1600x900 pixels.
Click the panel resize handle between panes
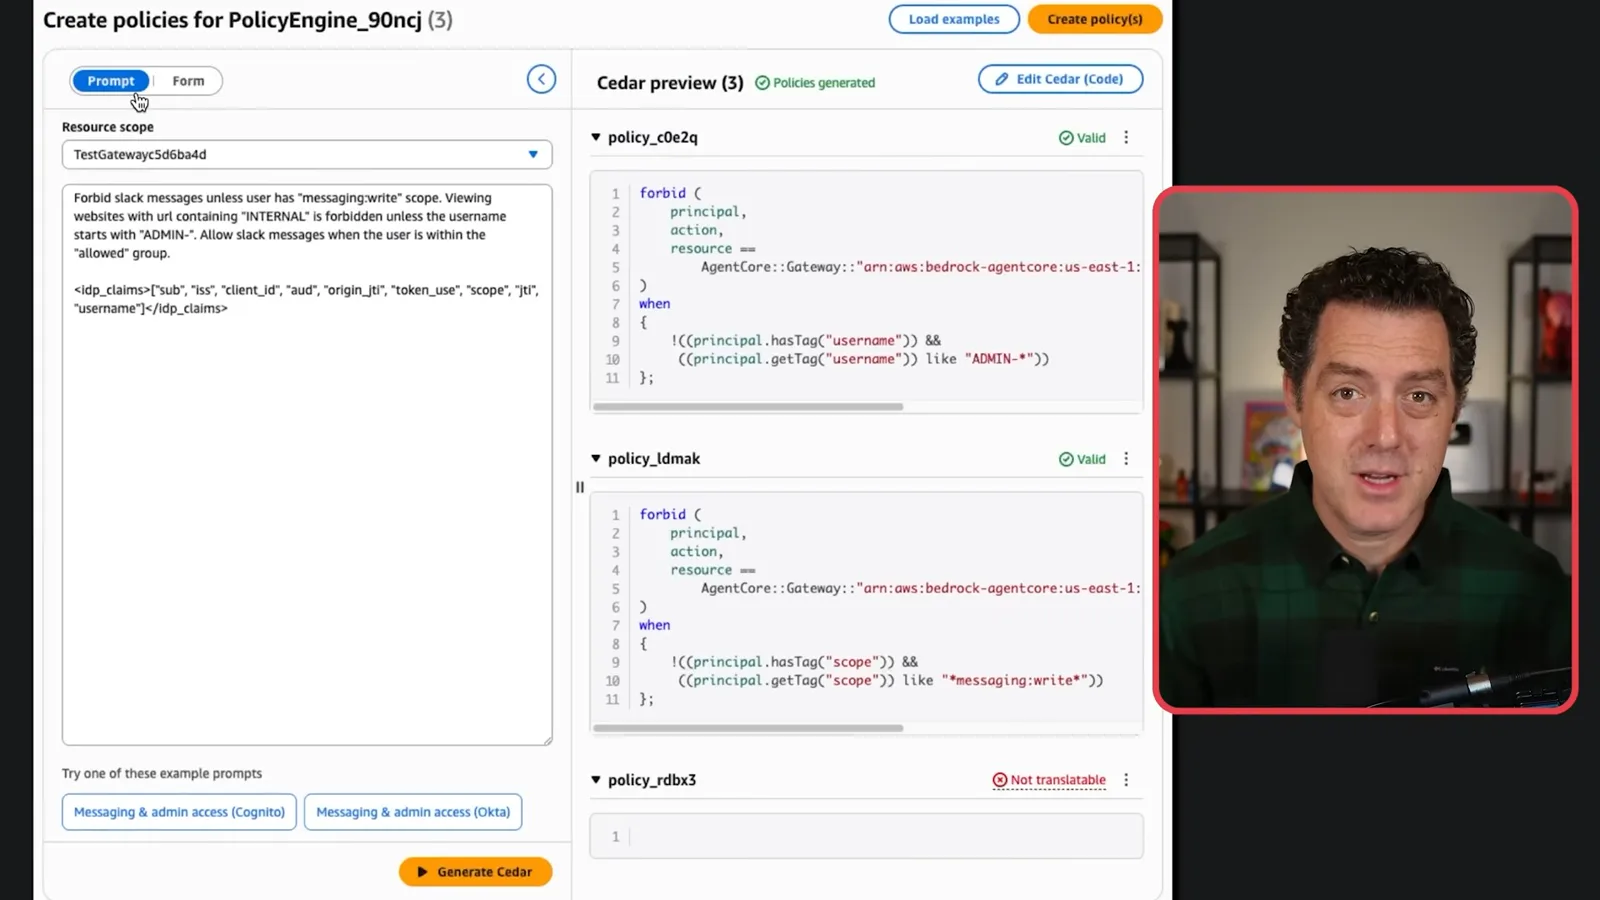coord(580,487)
